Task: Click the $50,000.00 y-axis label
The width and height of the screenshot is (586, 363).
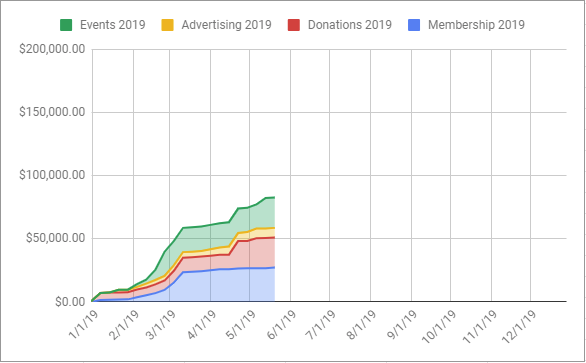Action: click(56, 238)
